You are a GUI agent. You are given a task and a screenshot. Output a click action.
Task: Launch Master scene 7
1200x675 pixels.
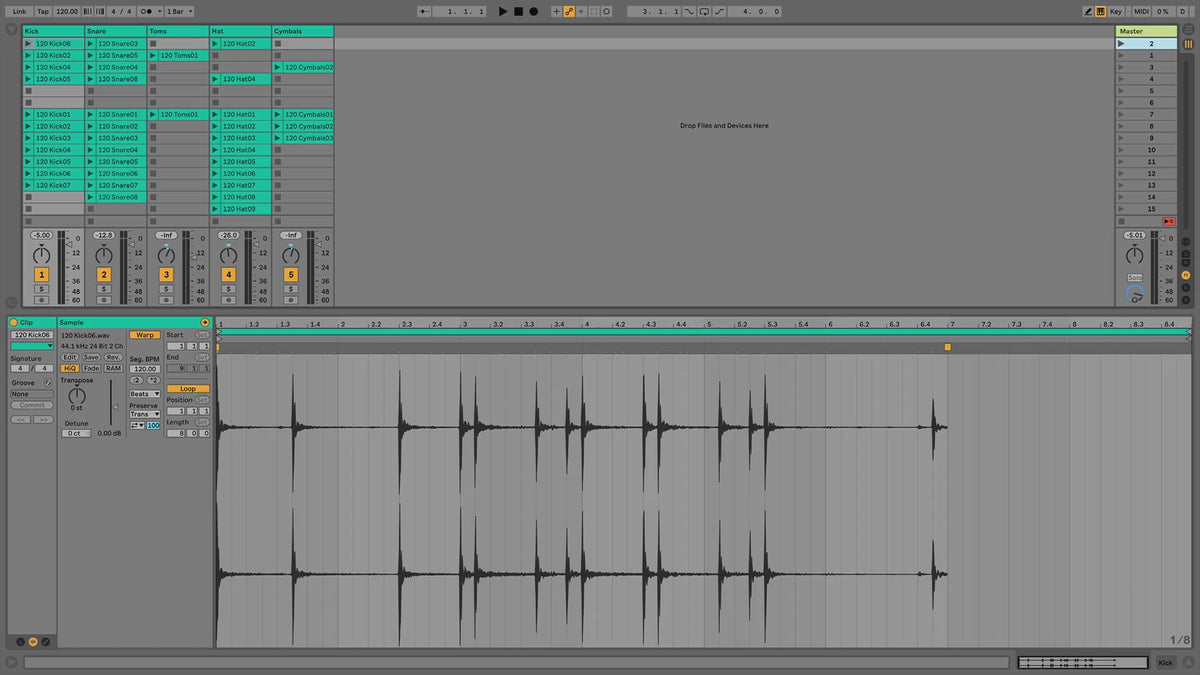[1121, 115]
